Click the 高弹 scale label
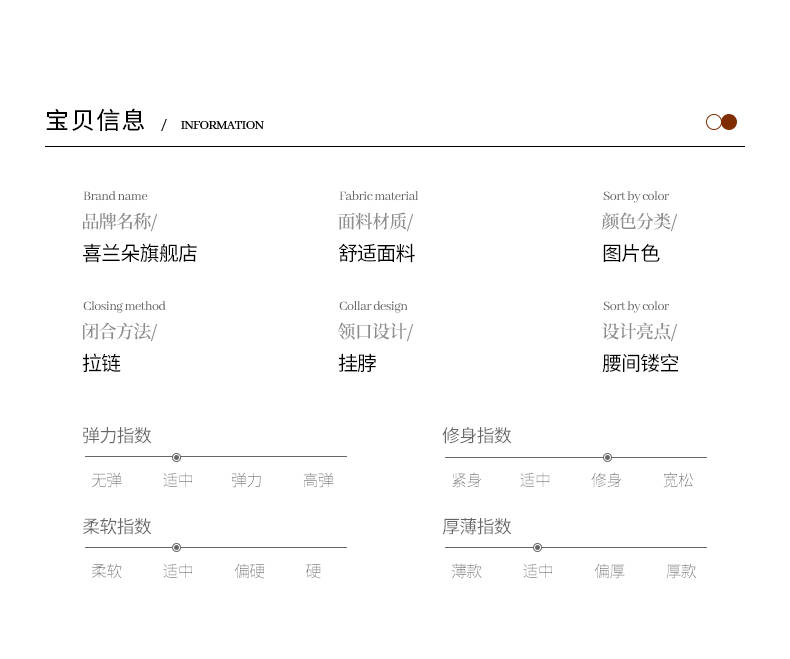This screenshot has height=659, width=790. click(318, 480)
